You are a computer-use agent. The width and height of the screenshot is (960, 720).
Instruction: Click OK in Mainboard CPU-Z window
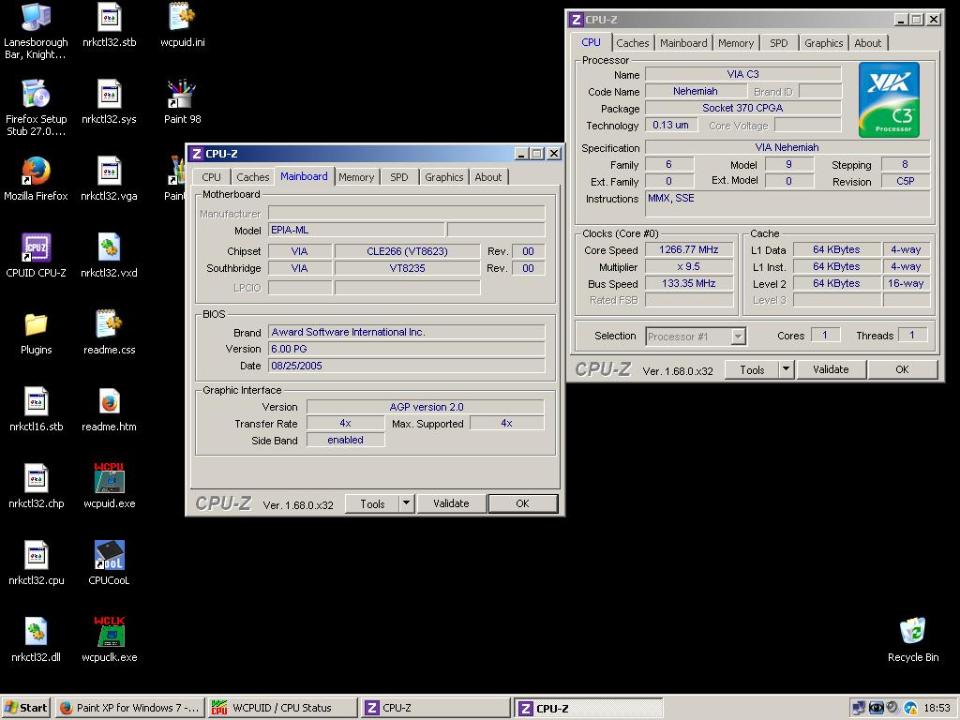point(522,503)
